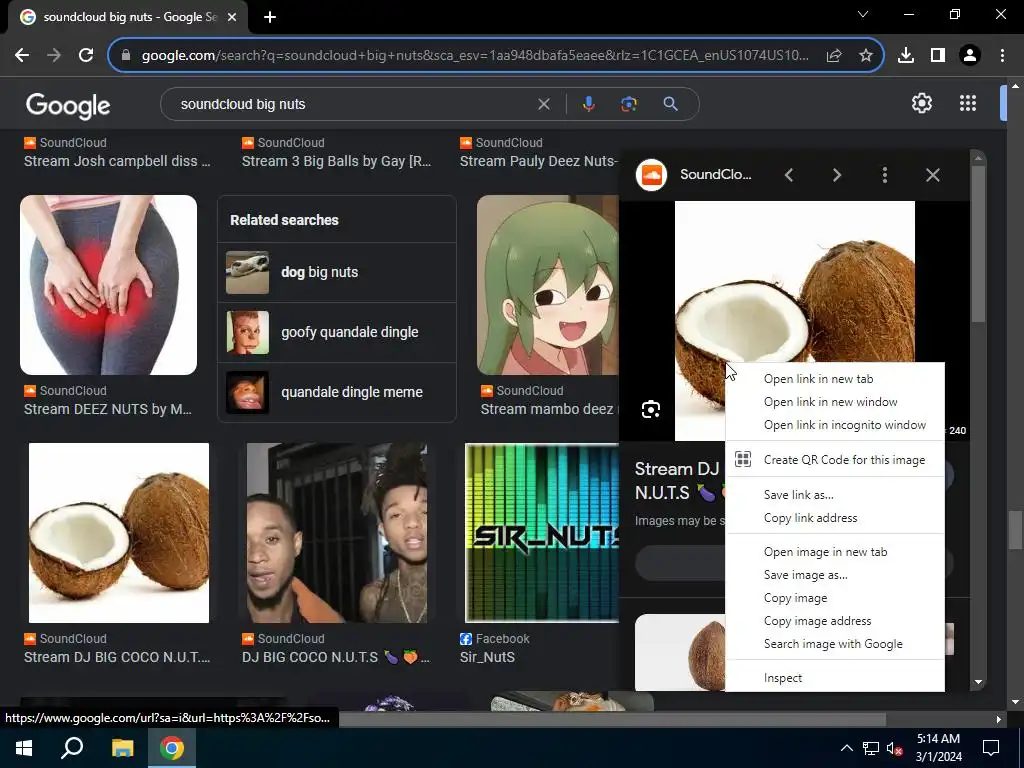Reload the page with the refresh icon
1024x768 pixels.
point(86,56)
